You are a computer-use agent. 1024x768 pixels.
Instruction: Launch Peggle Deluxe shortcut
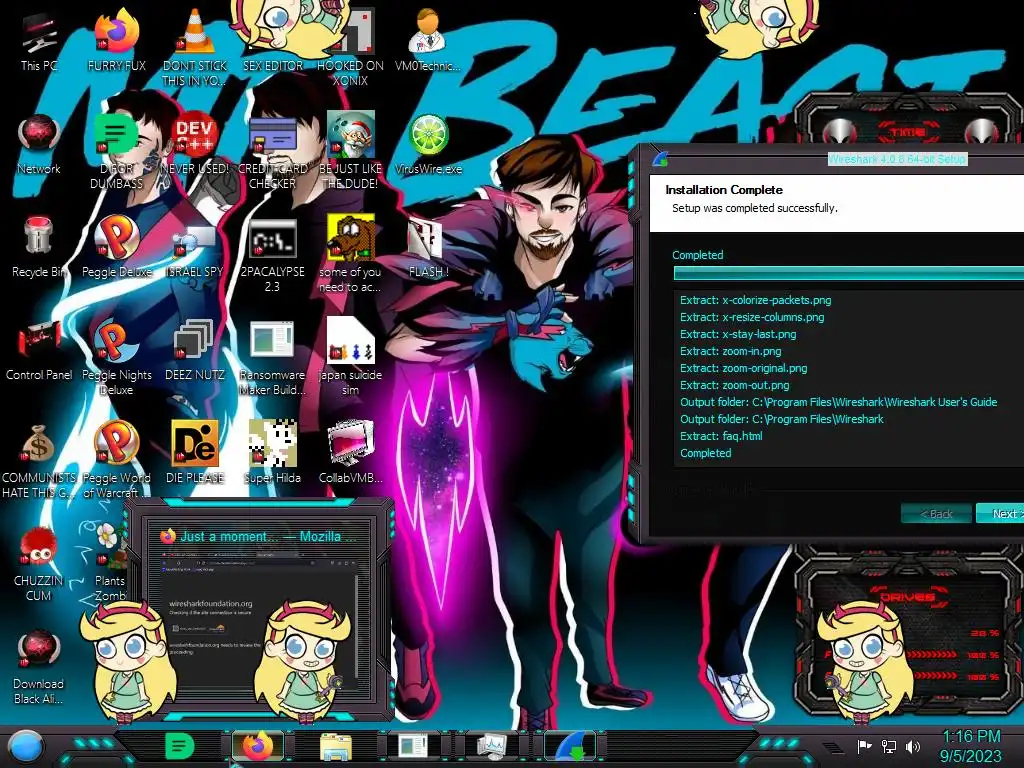click(x=116, y=247)
